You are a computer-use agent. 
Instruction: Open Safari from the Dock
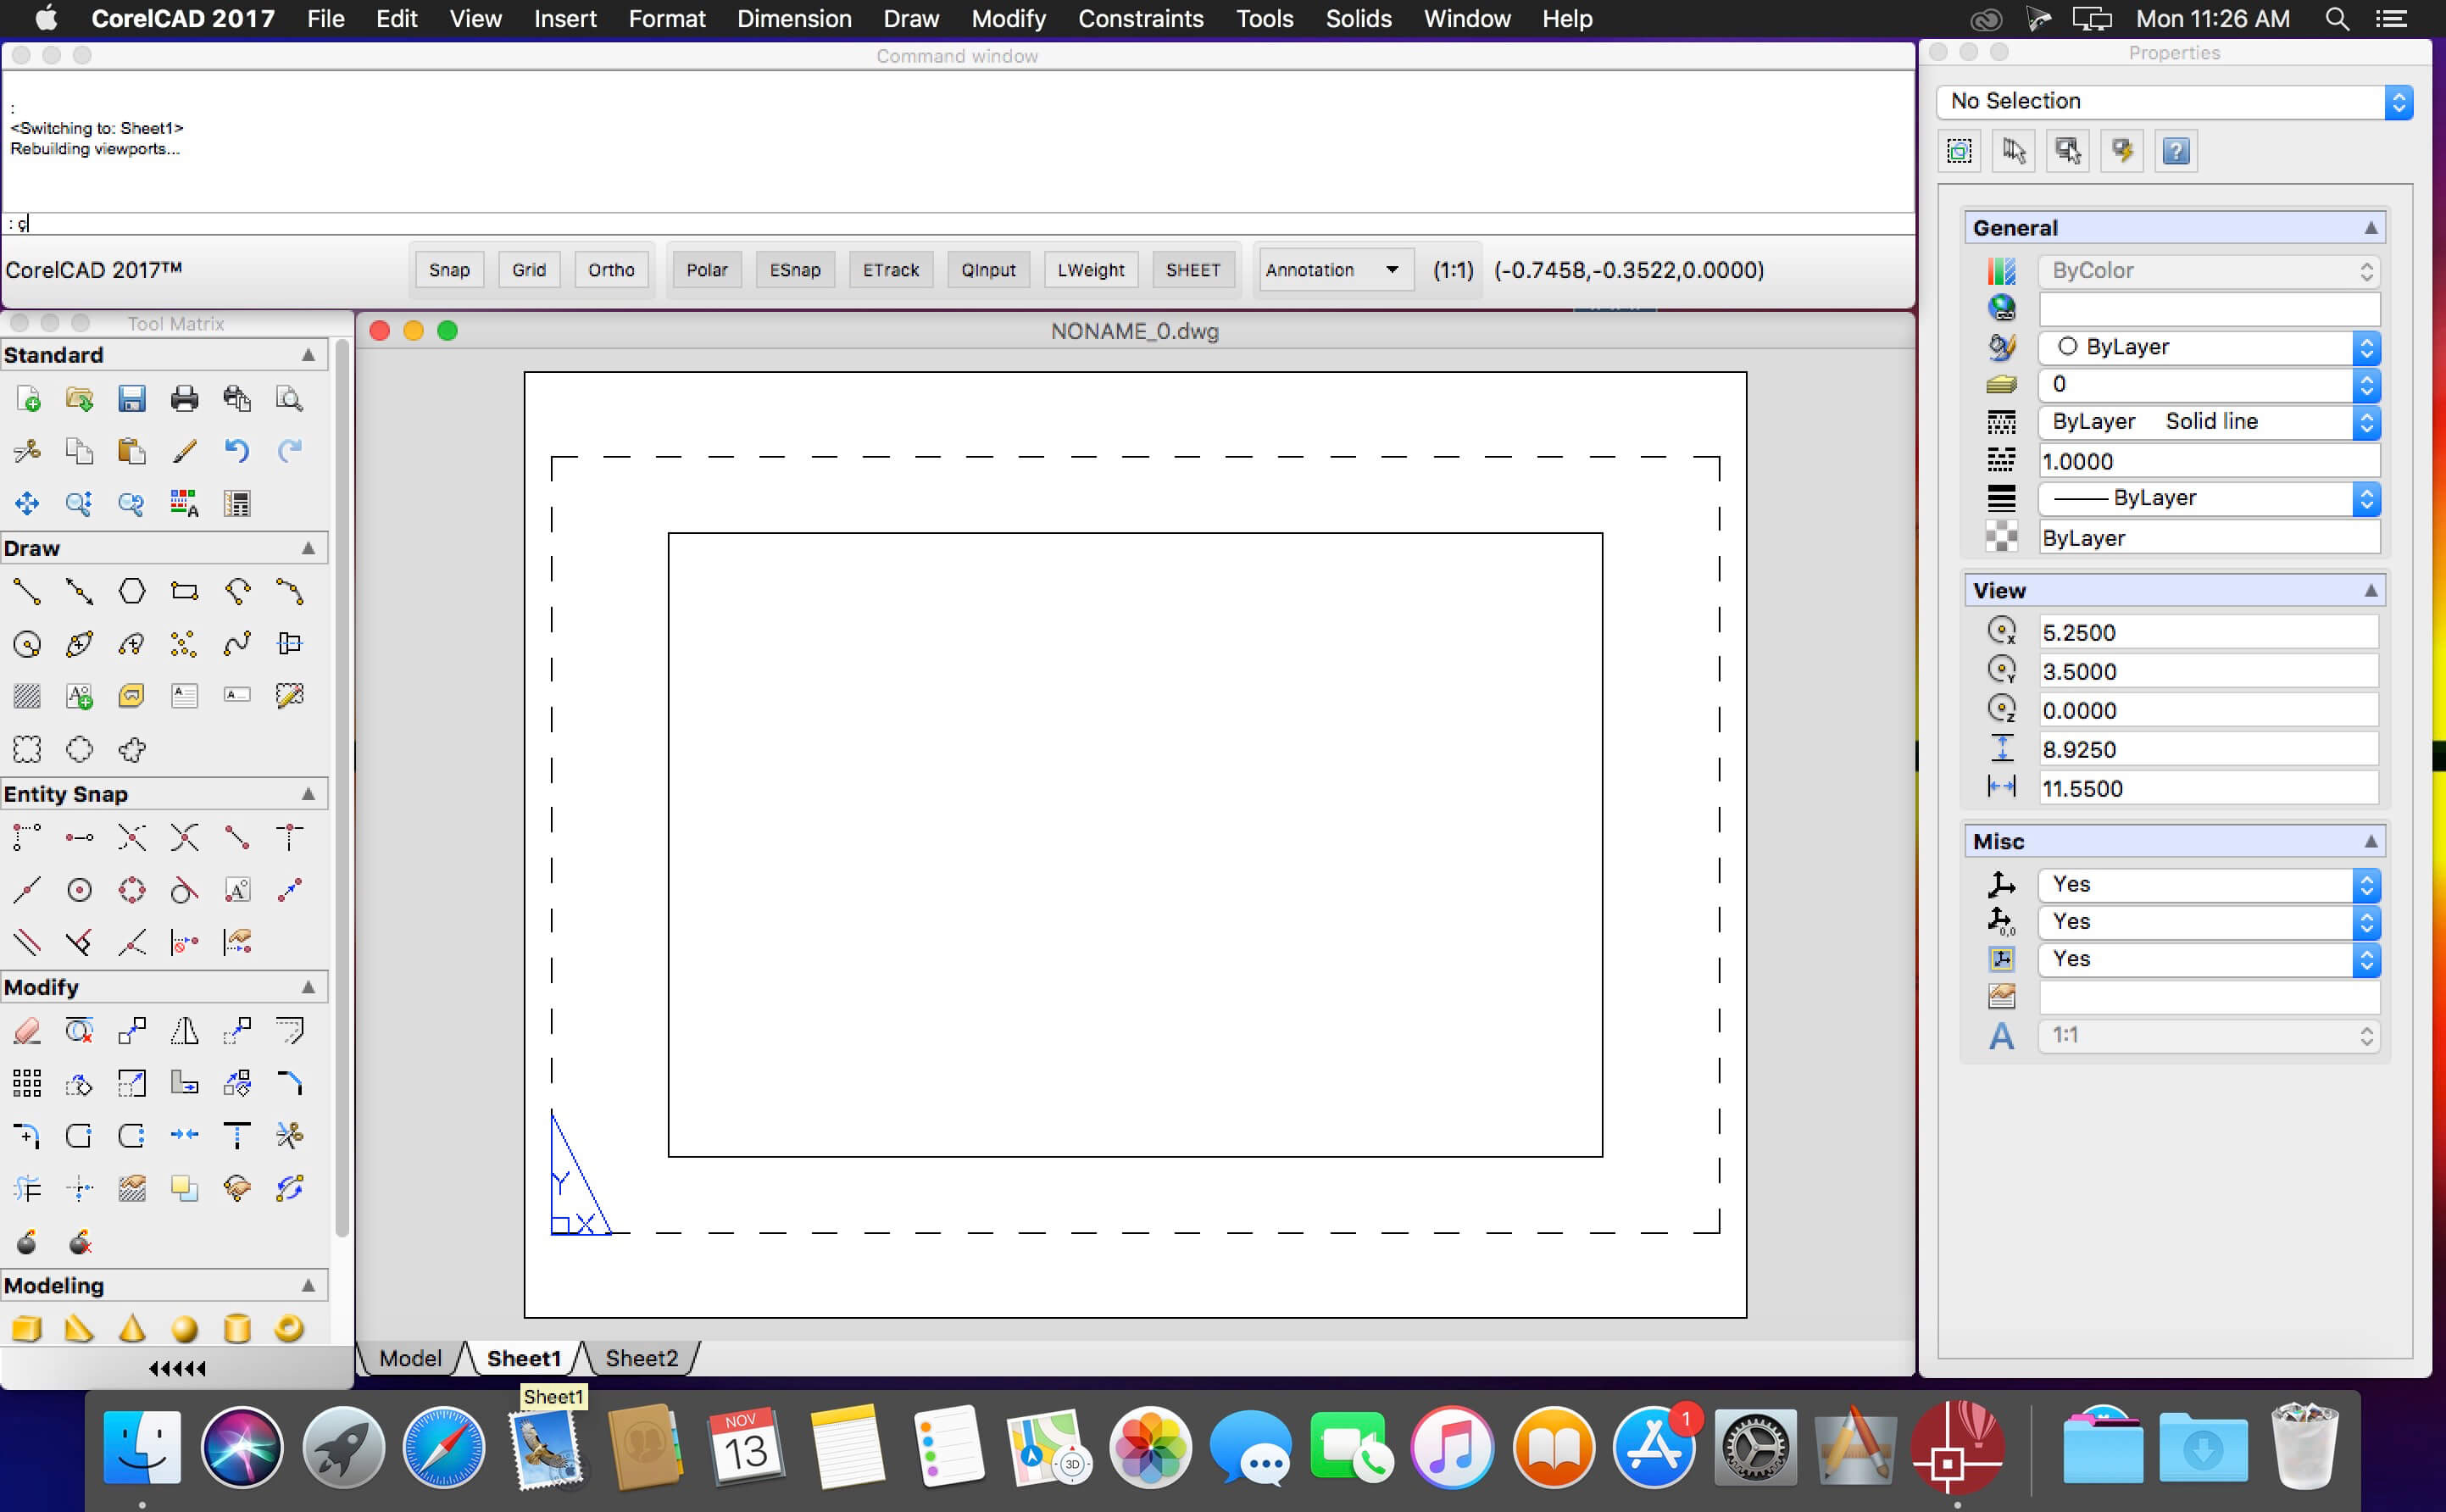pos(443,1446)
